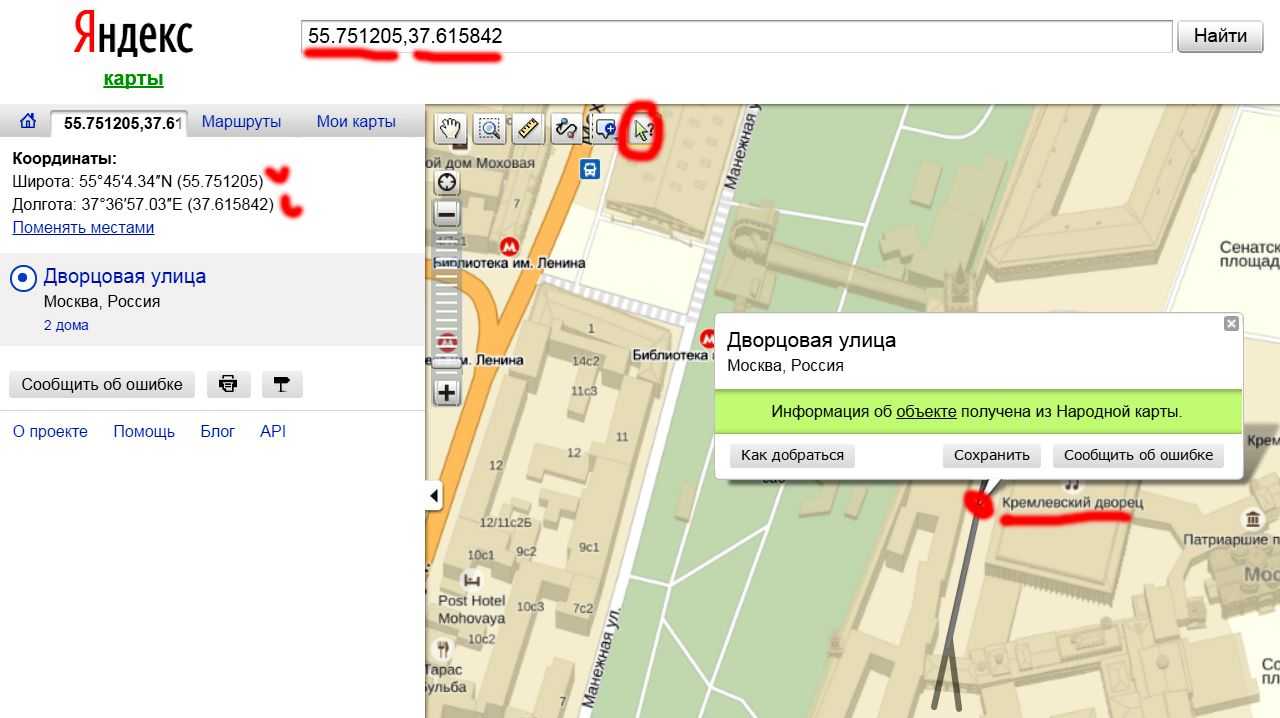This screenshot has width=1280, height=718.
Task: Click Сохранить in balloon
Action: pos(992,455)
